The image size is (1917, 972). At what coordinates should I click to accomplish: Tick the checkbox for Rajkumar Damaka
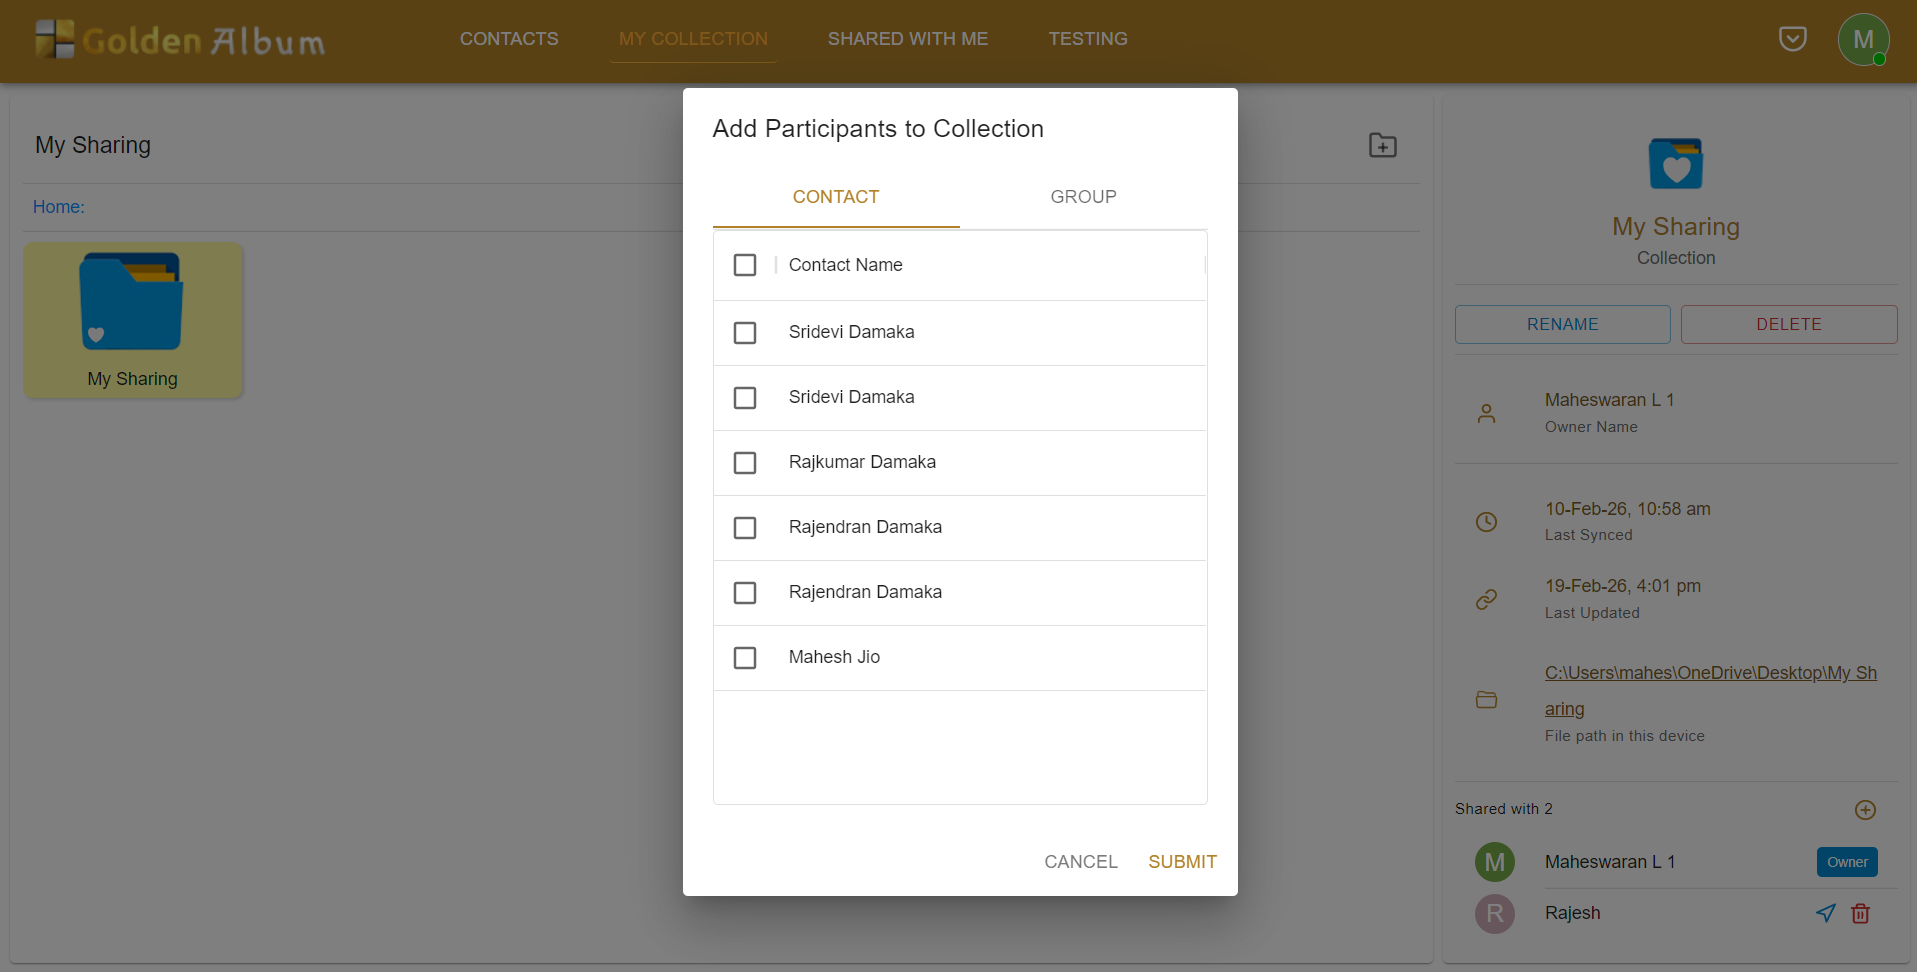[745, 463]
